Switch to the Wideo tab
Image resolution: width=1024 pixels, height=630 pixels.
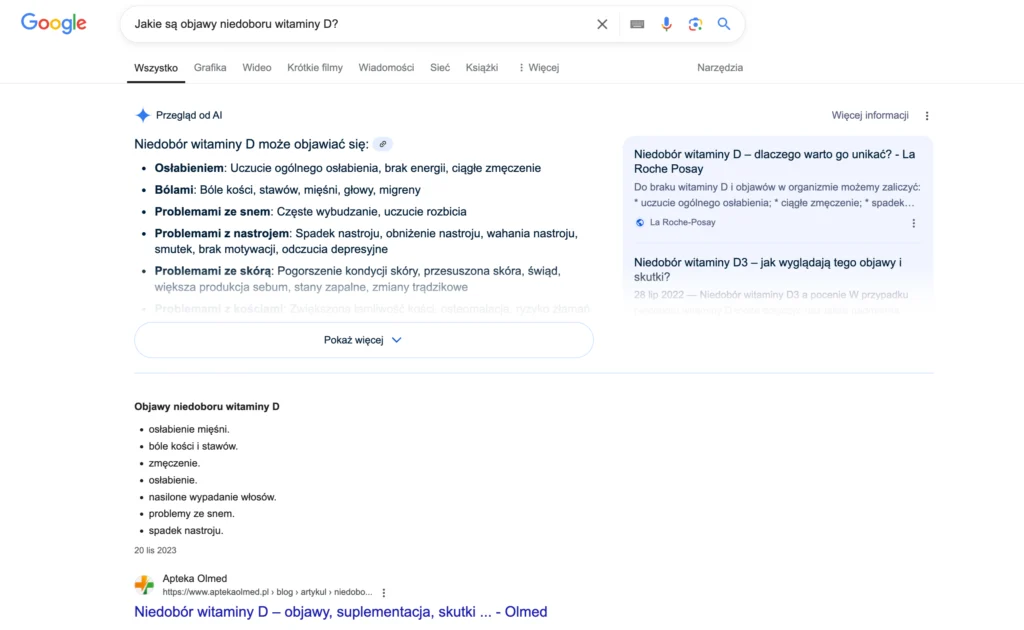pyautogui.click(x=257, y=67)
